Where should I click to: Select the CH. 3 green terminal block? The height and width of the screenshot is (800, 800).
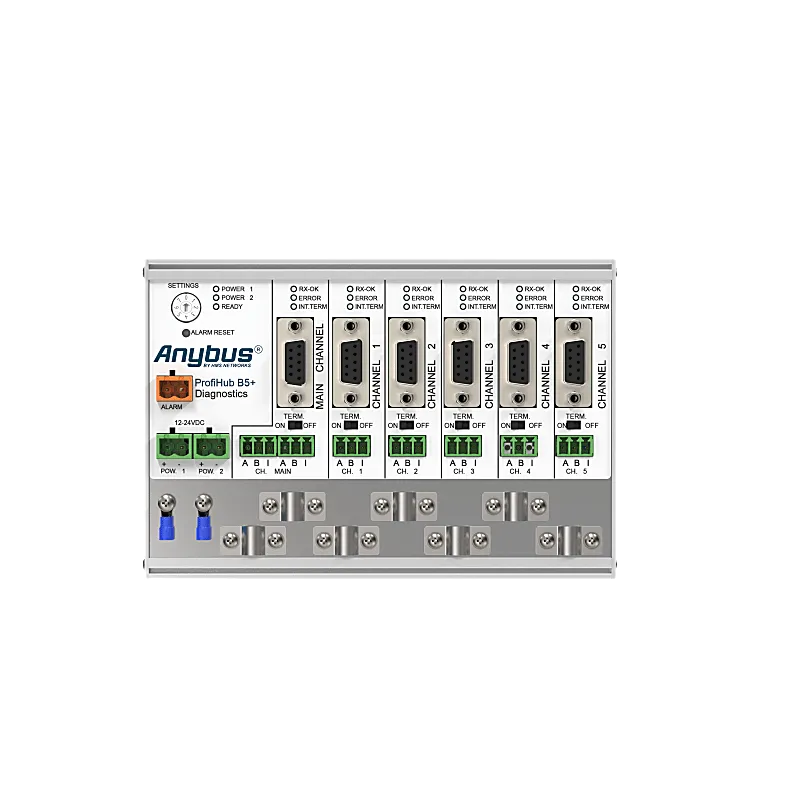463,446
